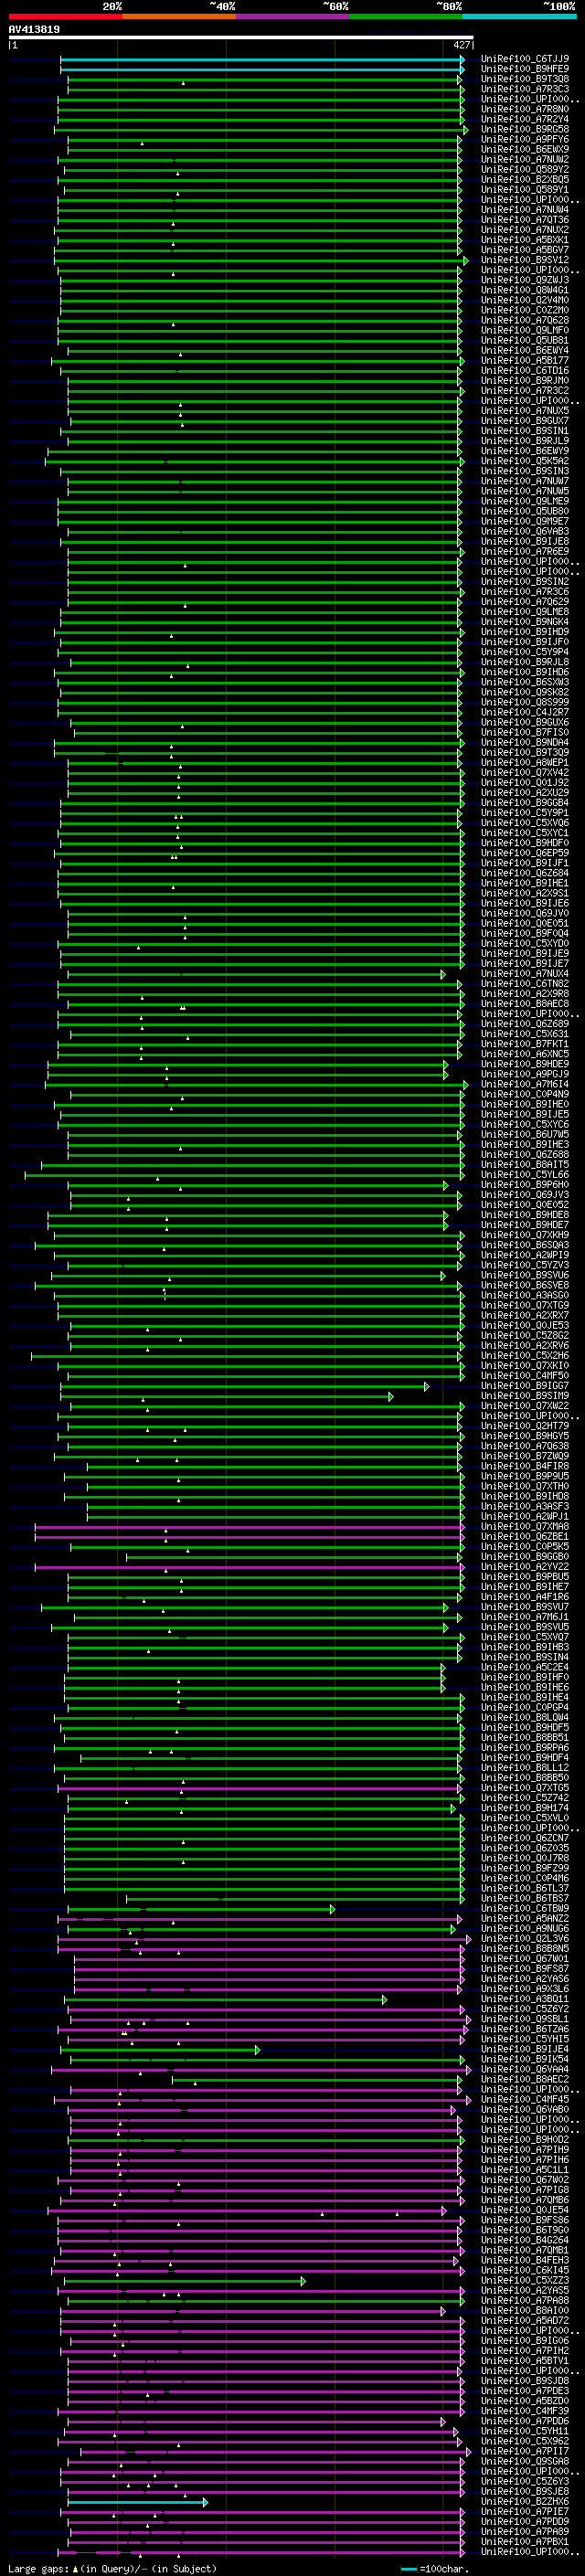Open hit UniRef100_A5ANZ2
This screenshot has height=2576, width=585.
point(524,1919)
